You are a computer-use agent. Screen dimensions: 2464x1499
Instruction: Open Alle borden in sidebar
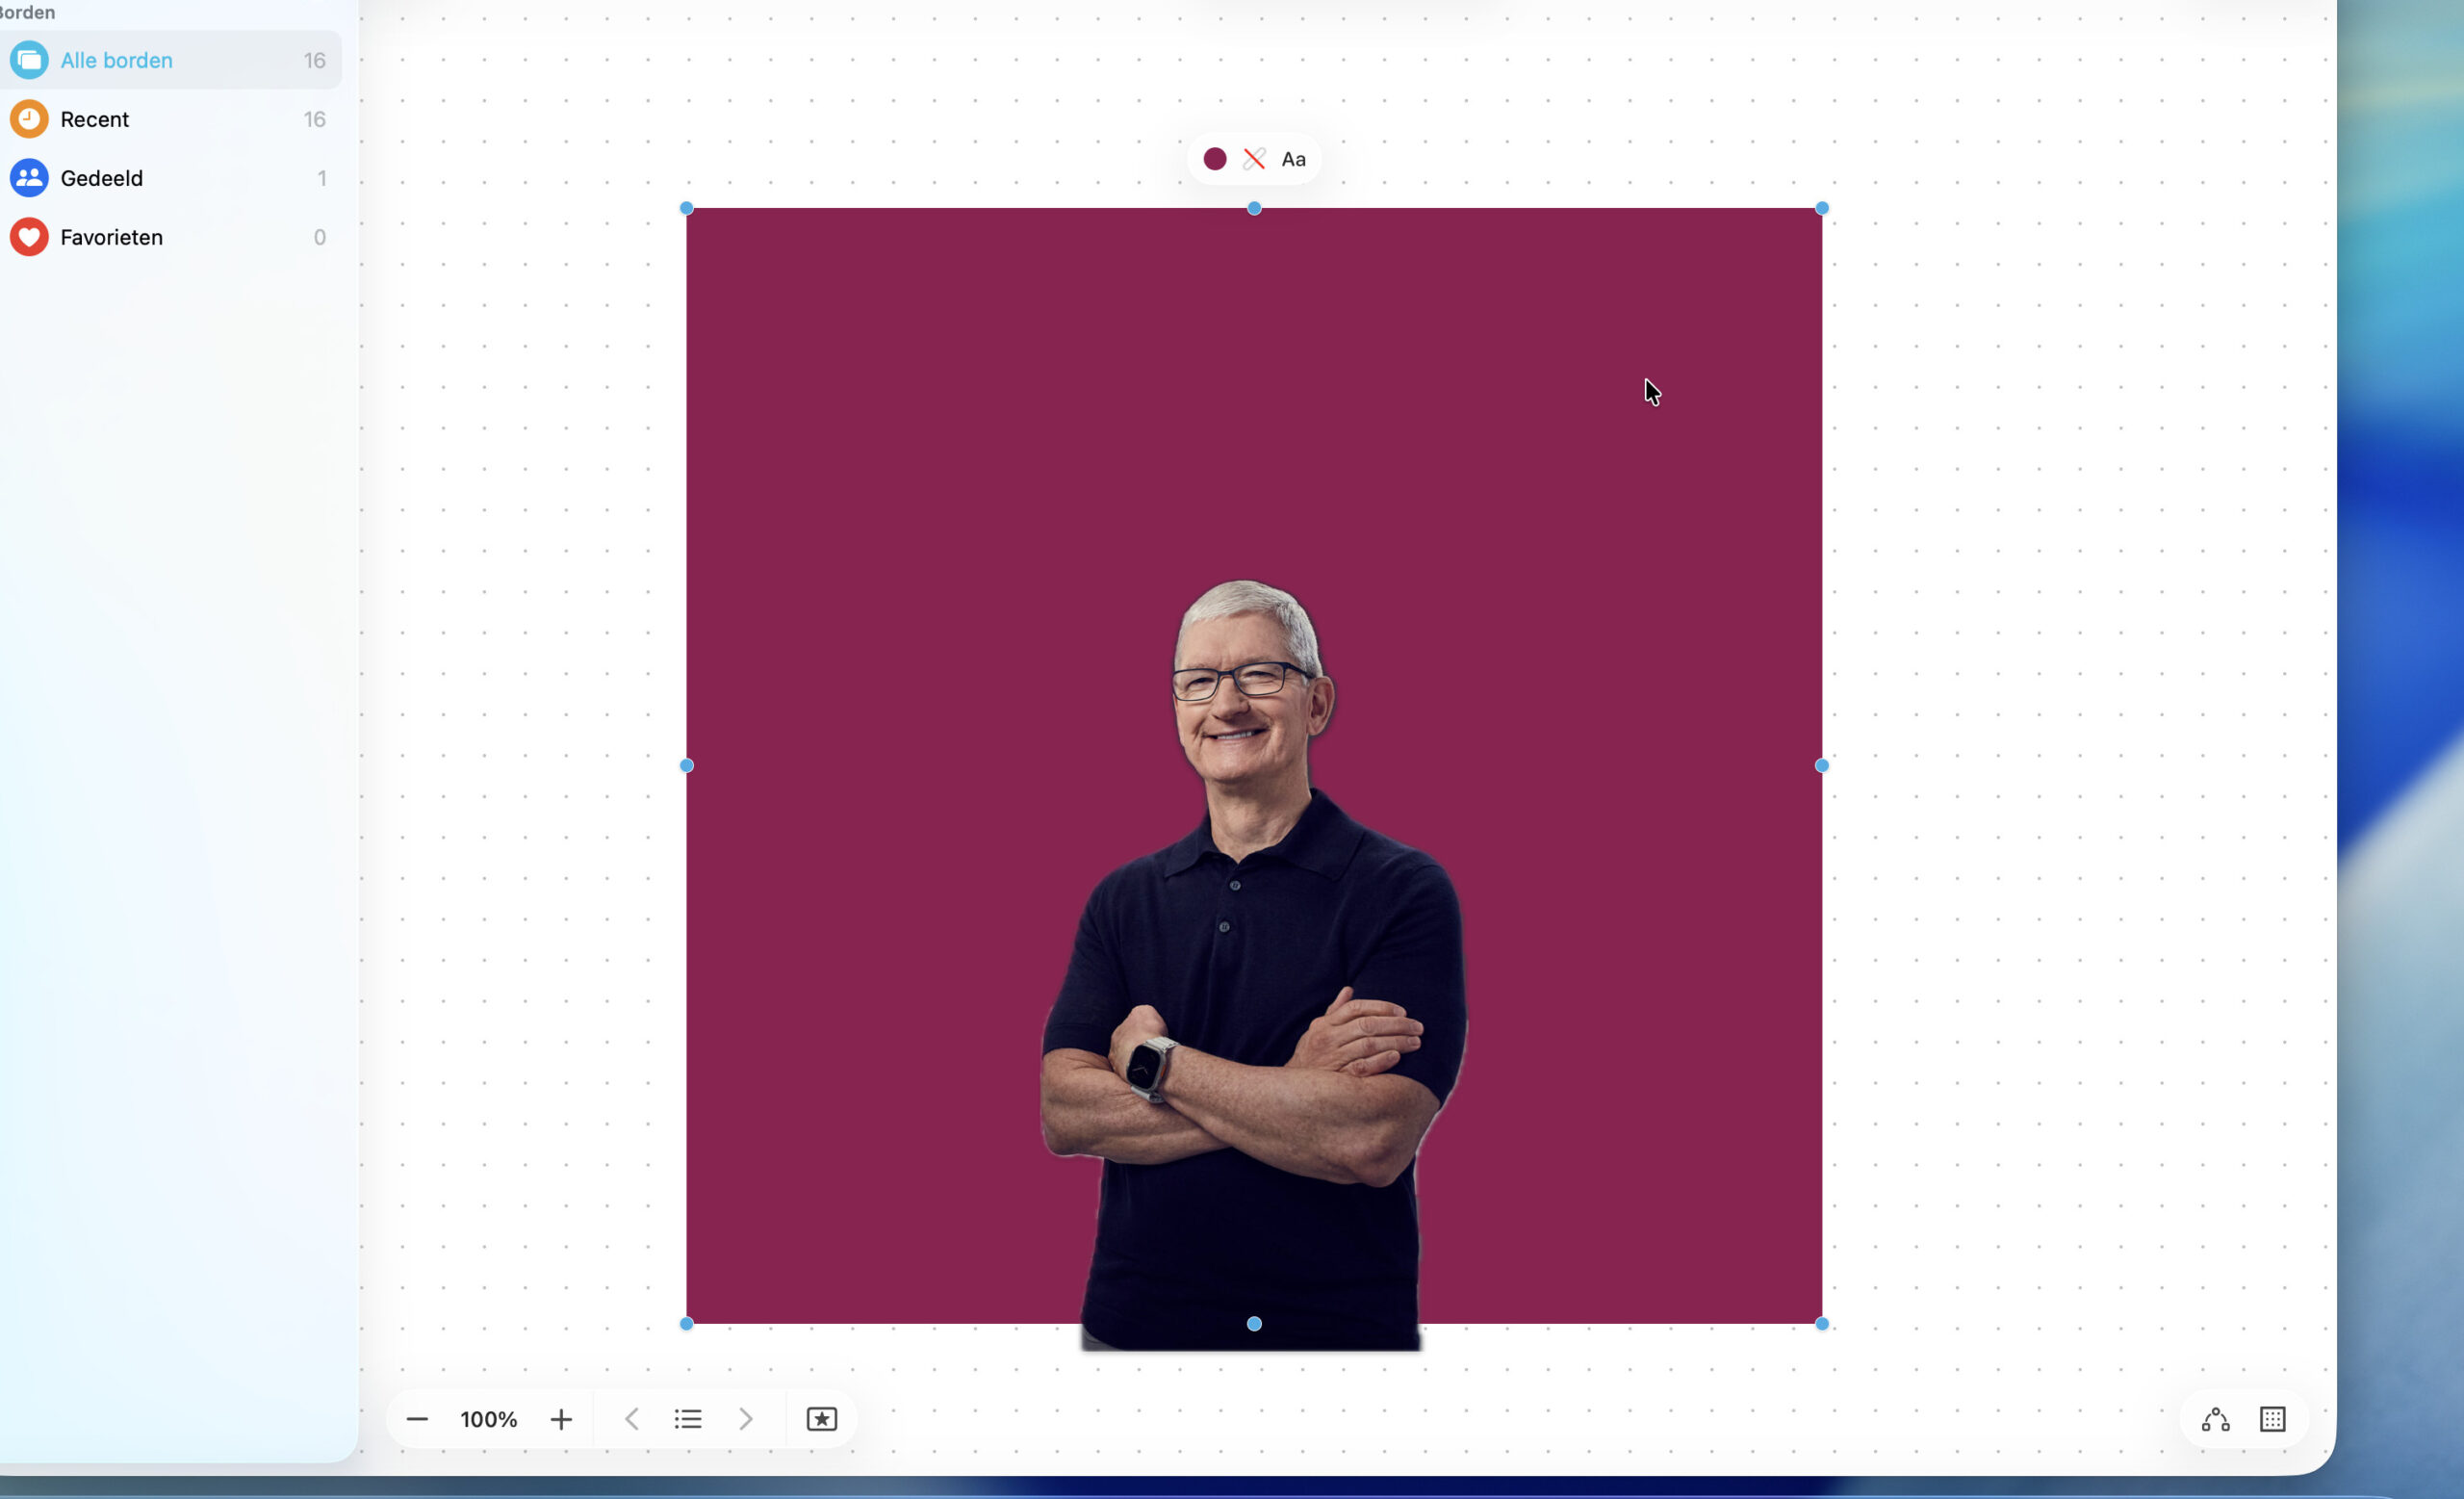[116, 60]
